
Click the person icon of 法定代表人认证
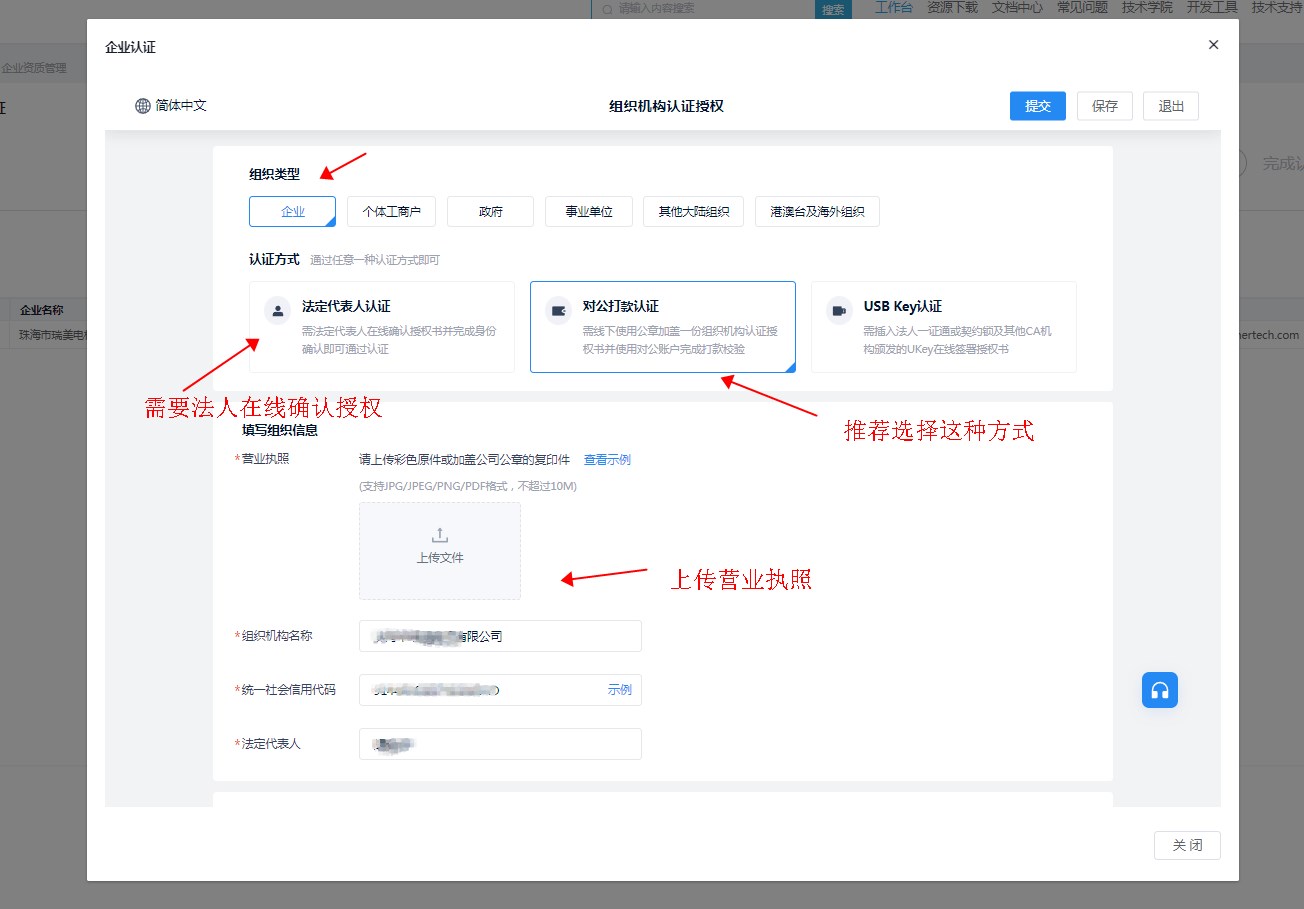278,311
